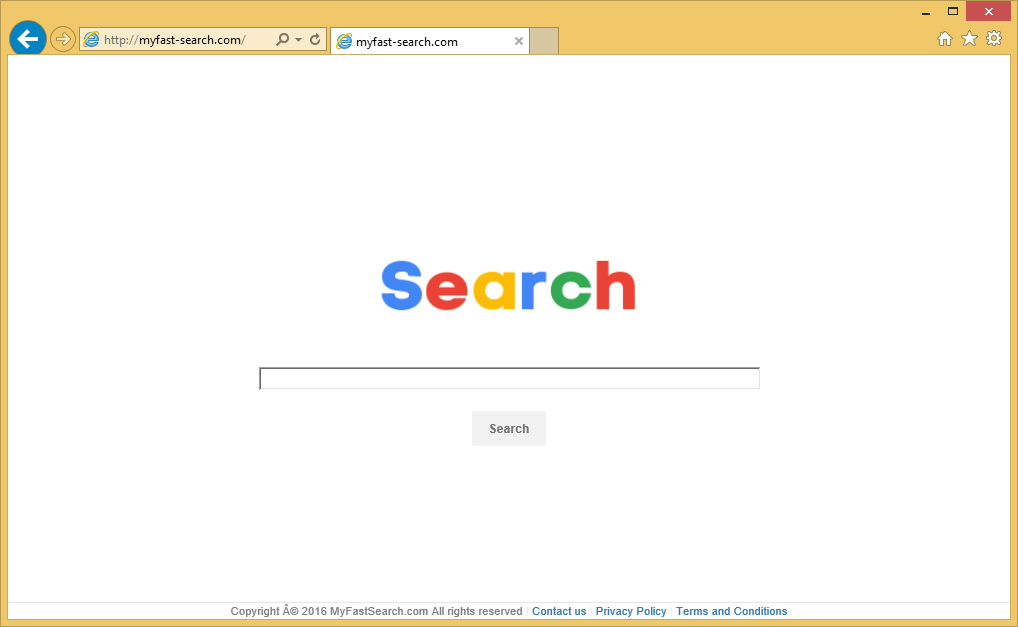The height and width of the screenshot is (627, 1018).
Task: Select the myfast-search.com tab
Action: coord(429,42)
